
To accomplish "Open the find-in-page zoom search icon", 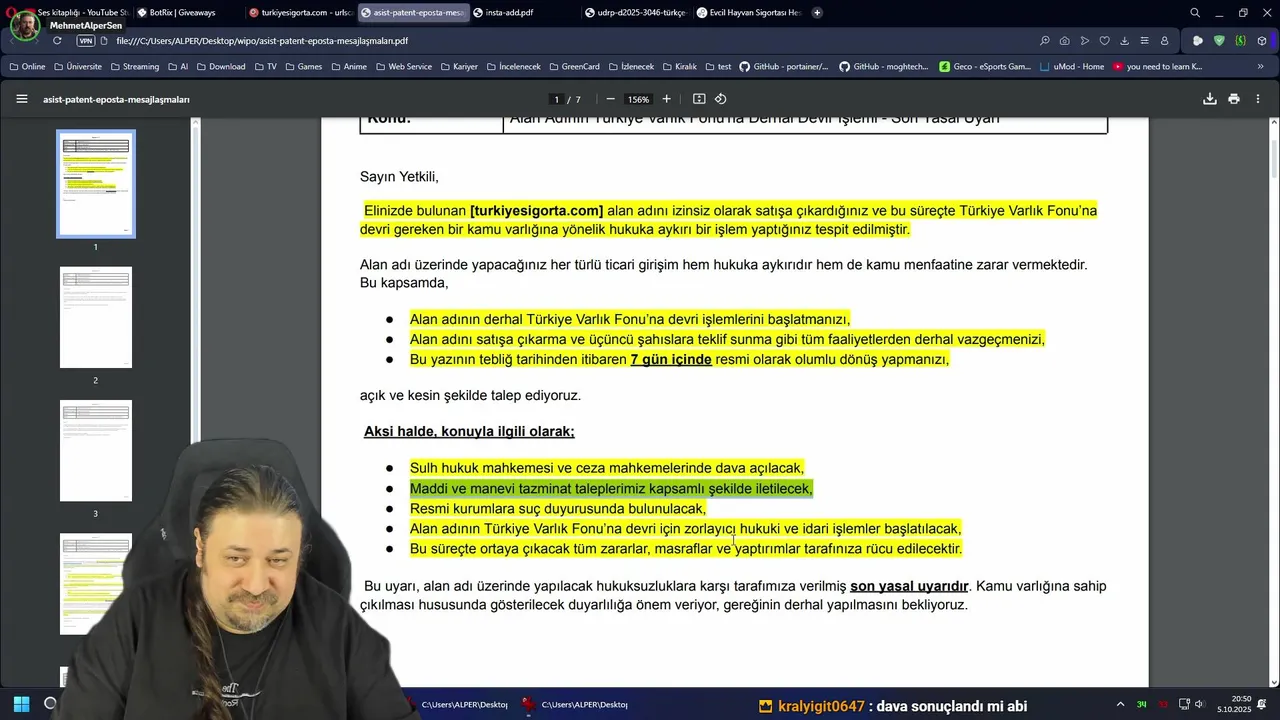I will click(1044, 41).
